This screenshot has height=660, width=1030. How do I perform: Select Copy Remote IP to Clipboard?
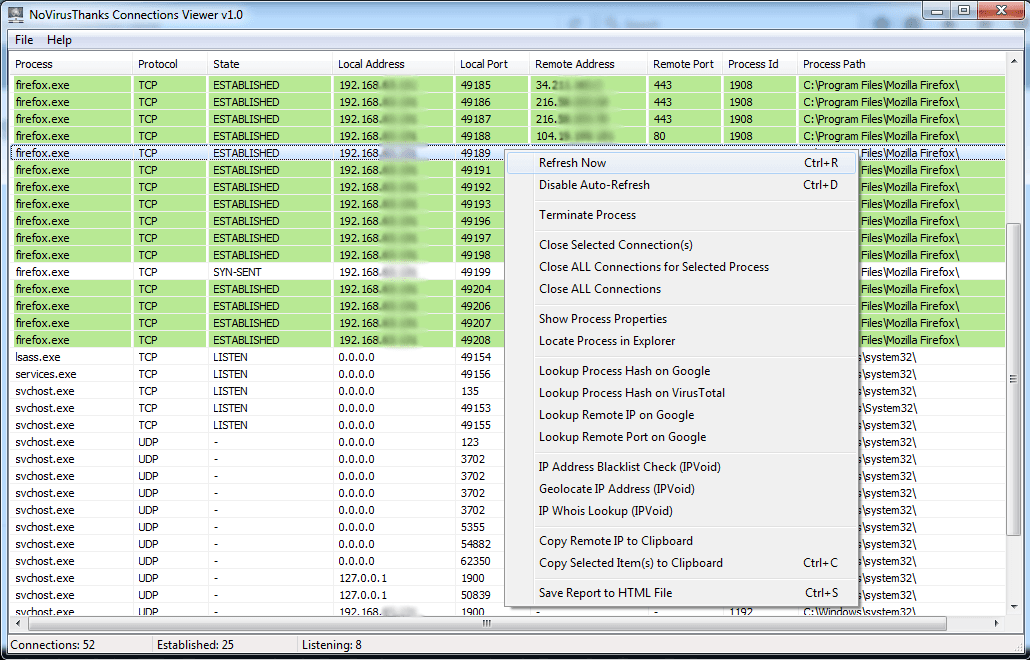(682, 541)
